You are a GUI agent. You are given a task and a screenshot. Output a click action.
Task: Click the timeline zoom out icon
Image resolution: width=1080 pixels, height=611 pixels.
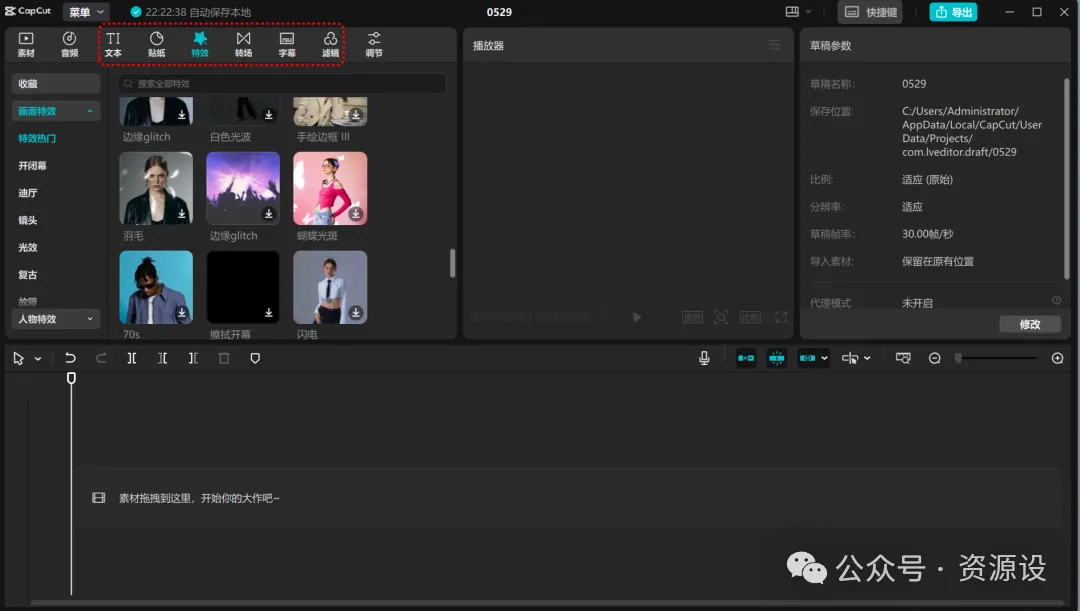click(x=935, y=358)
